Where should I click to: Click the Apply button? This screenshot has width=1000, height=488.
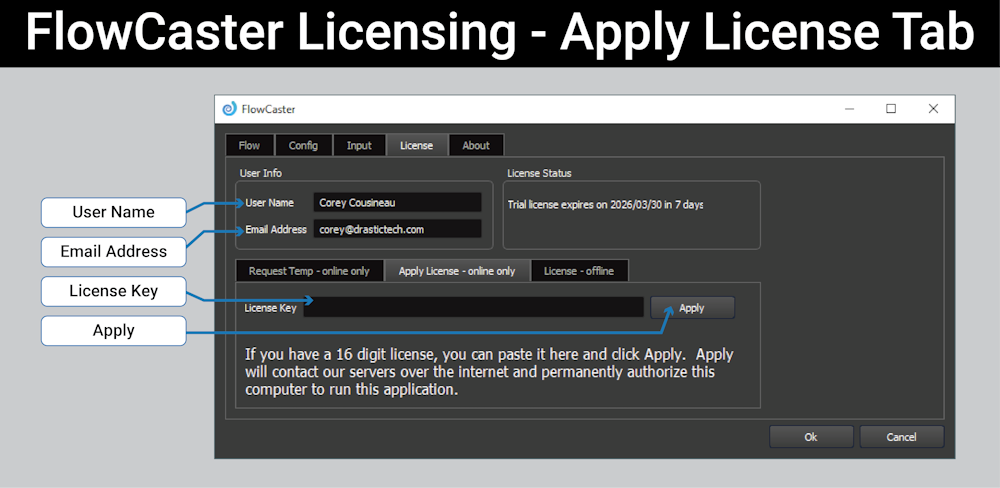pos(692,307)
